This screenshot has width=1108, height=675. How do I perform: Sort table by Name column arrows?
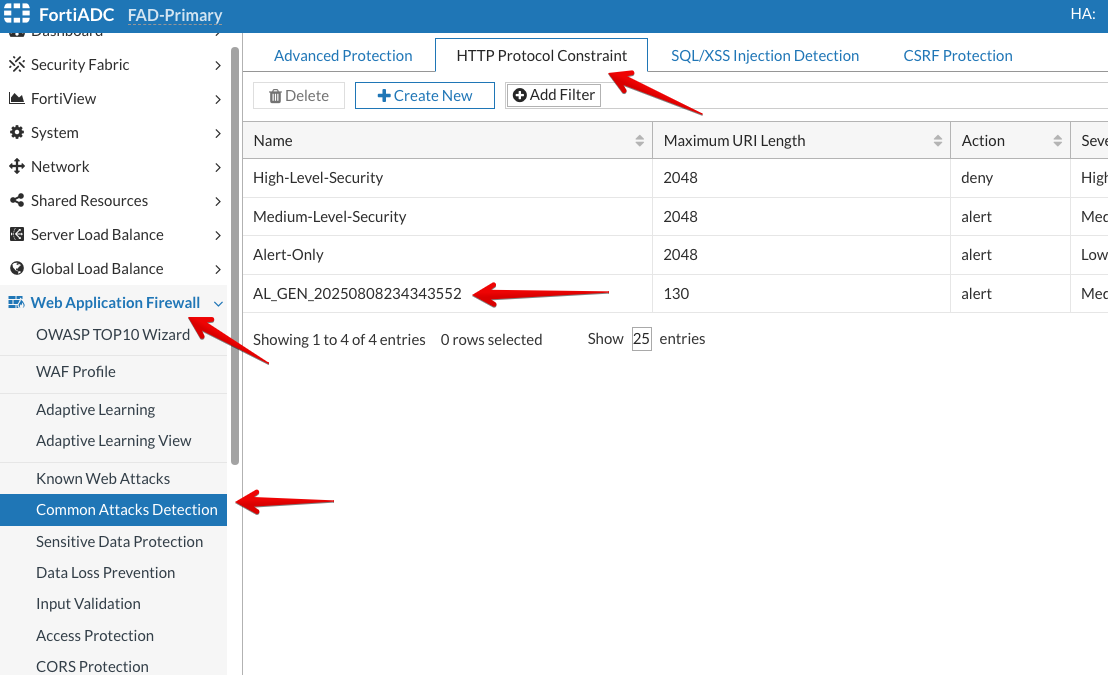[x=639, y=141]
